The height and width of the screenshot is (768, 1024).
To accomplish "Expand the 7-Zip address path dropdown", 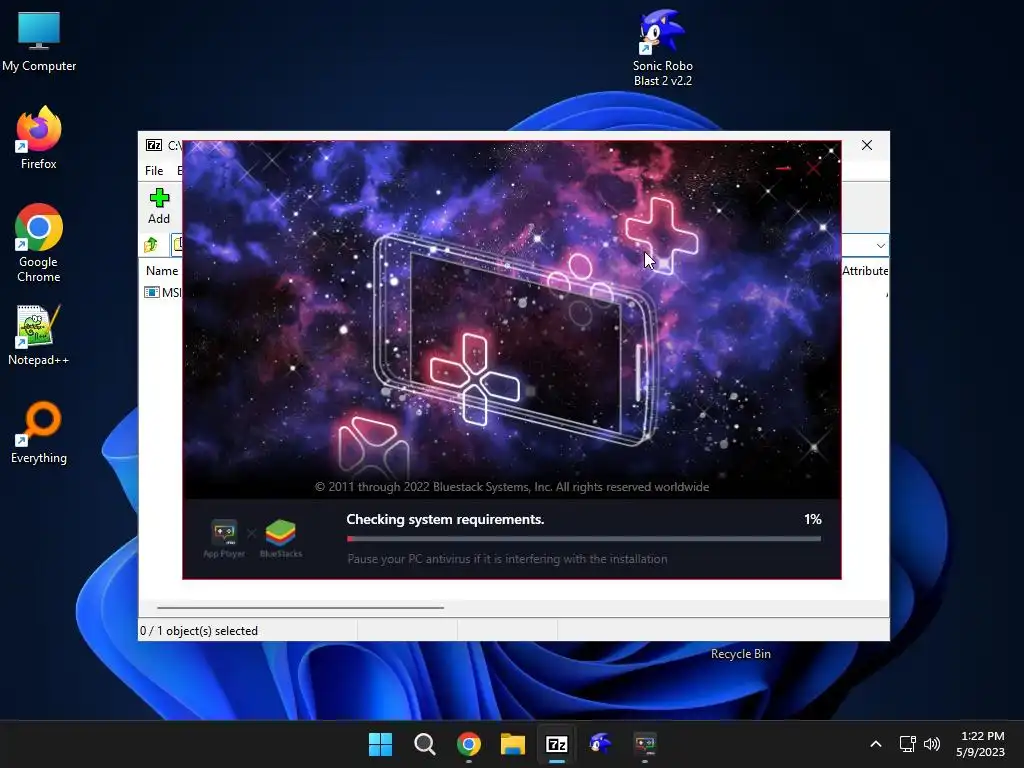I will click(x=880, y=246).
